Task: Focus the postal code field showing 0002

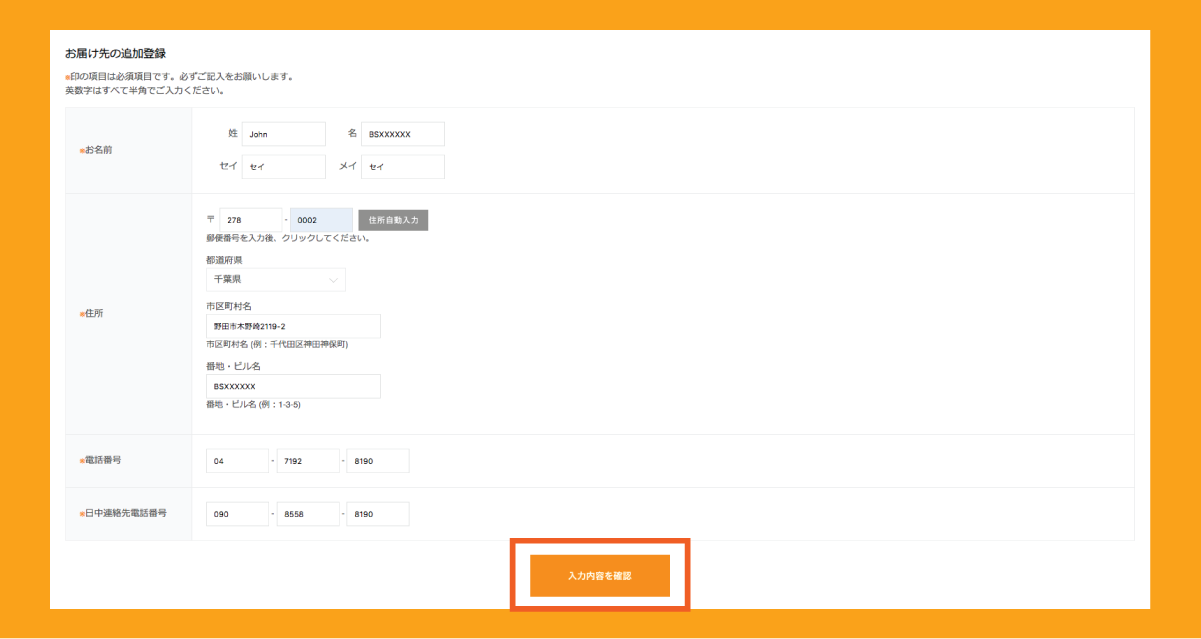Action: 321,220
